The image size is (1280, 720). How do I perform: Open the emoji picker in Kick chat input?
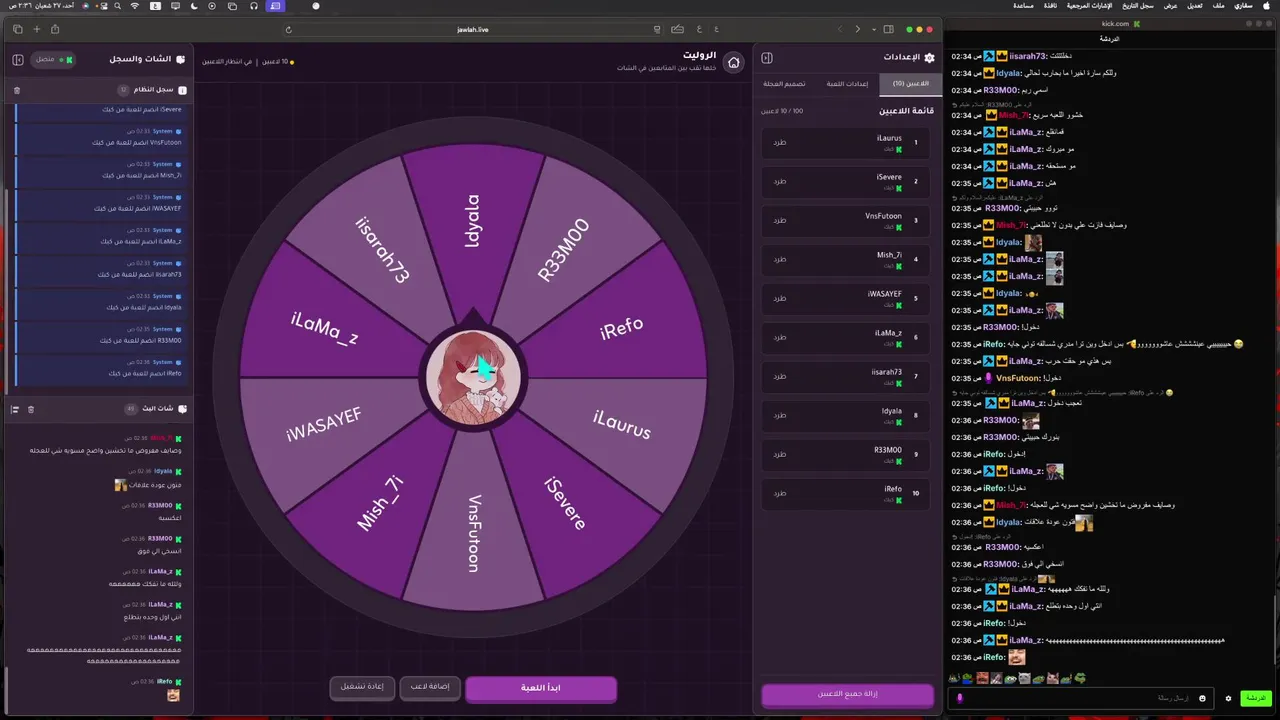point(1202,698)
